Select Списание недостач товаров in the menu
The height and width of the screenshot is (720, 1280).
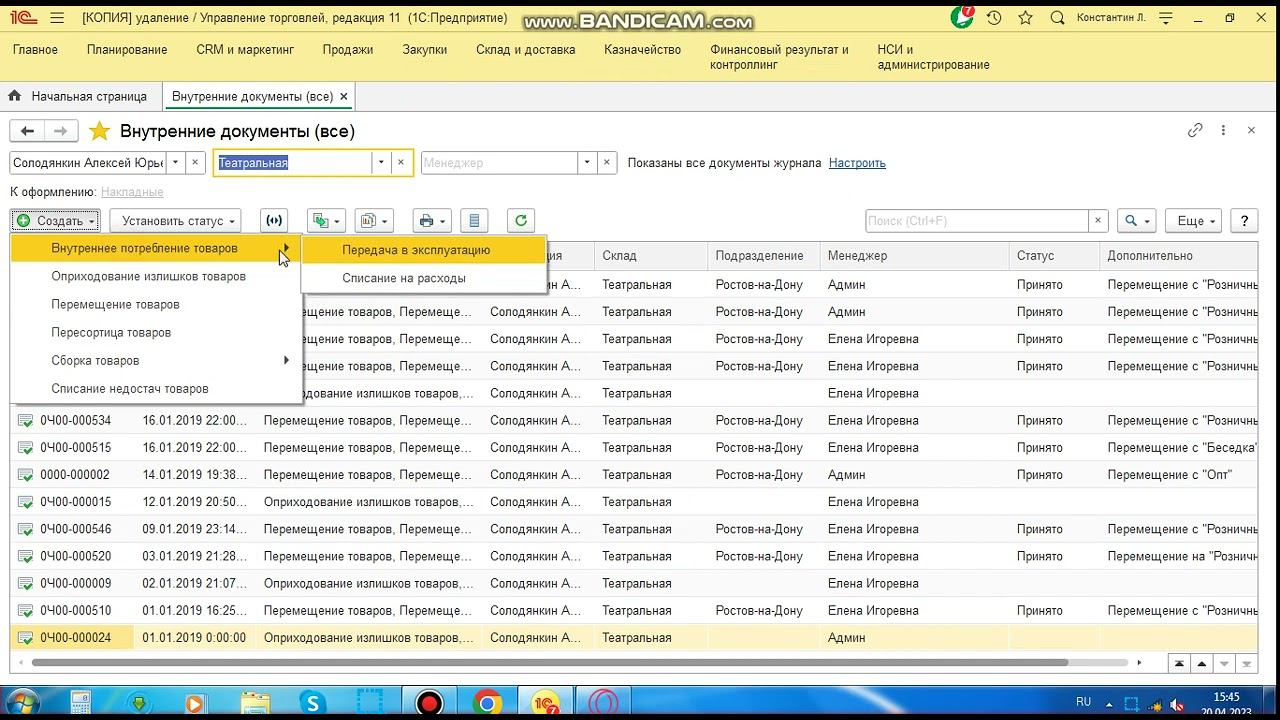tap(156, 388)
